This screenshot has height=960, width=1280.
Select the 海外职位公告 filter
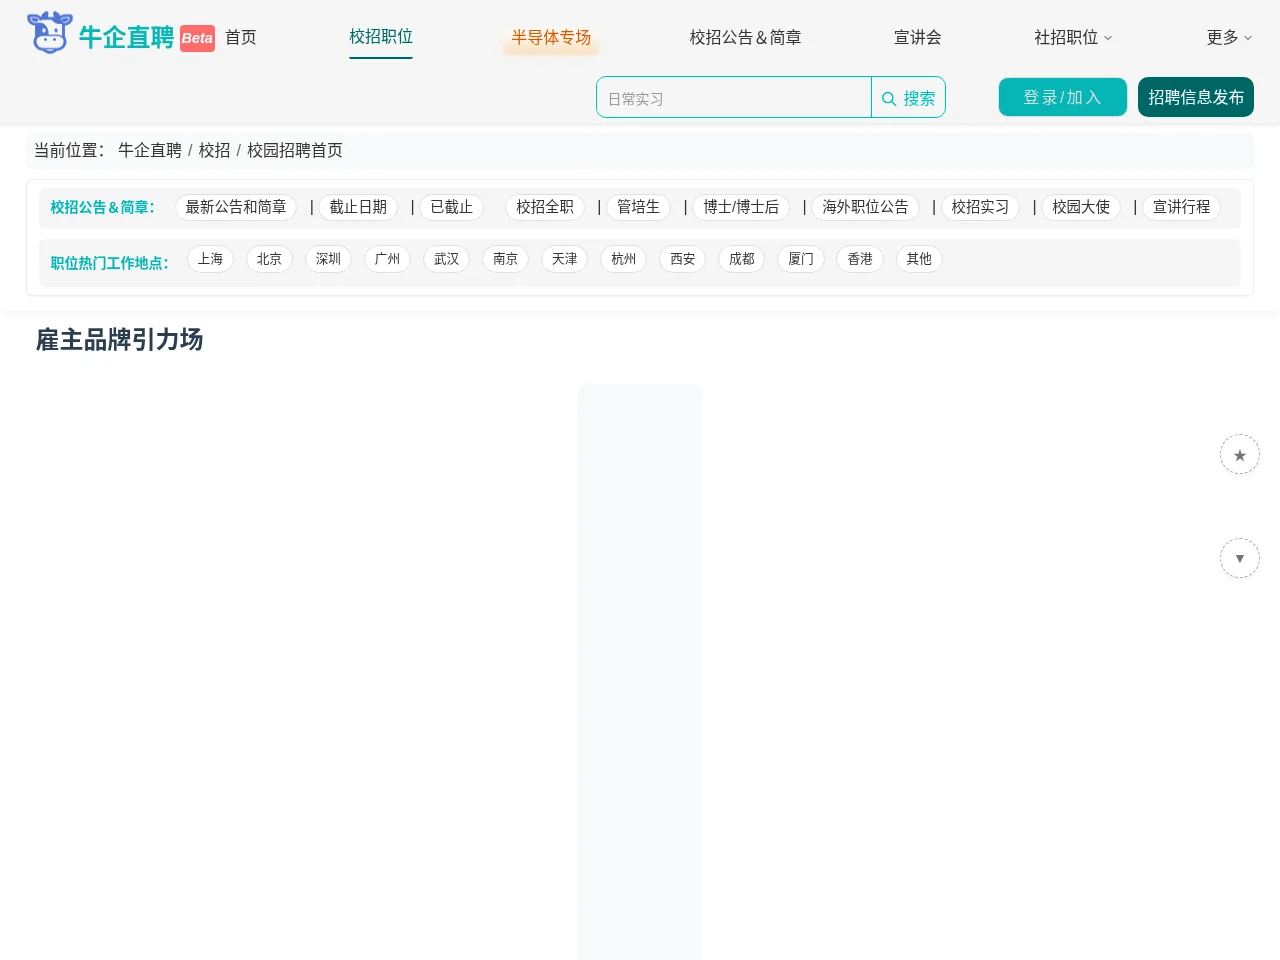[x=865, y=207]
